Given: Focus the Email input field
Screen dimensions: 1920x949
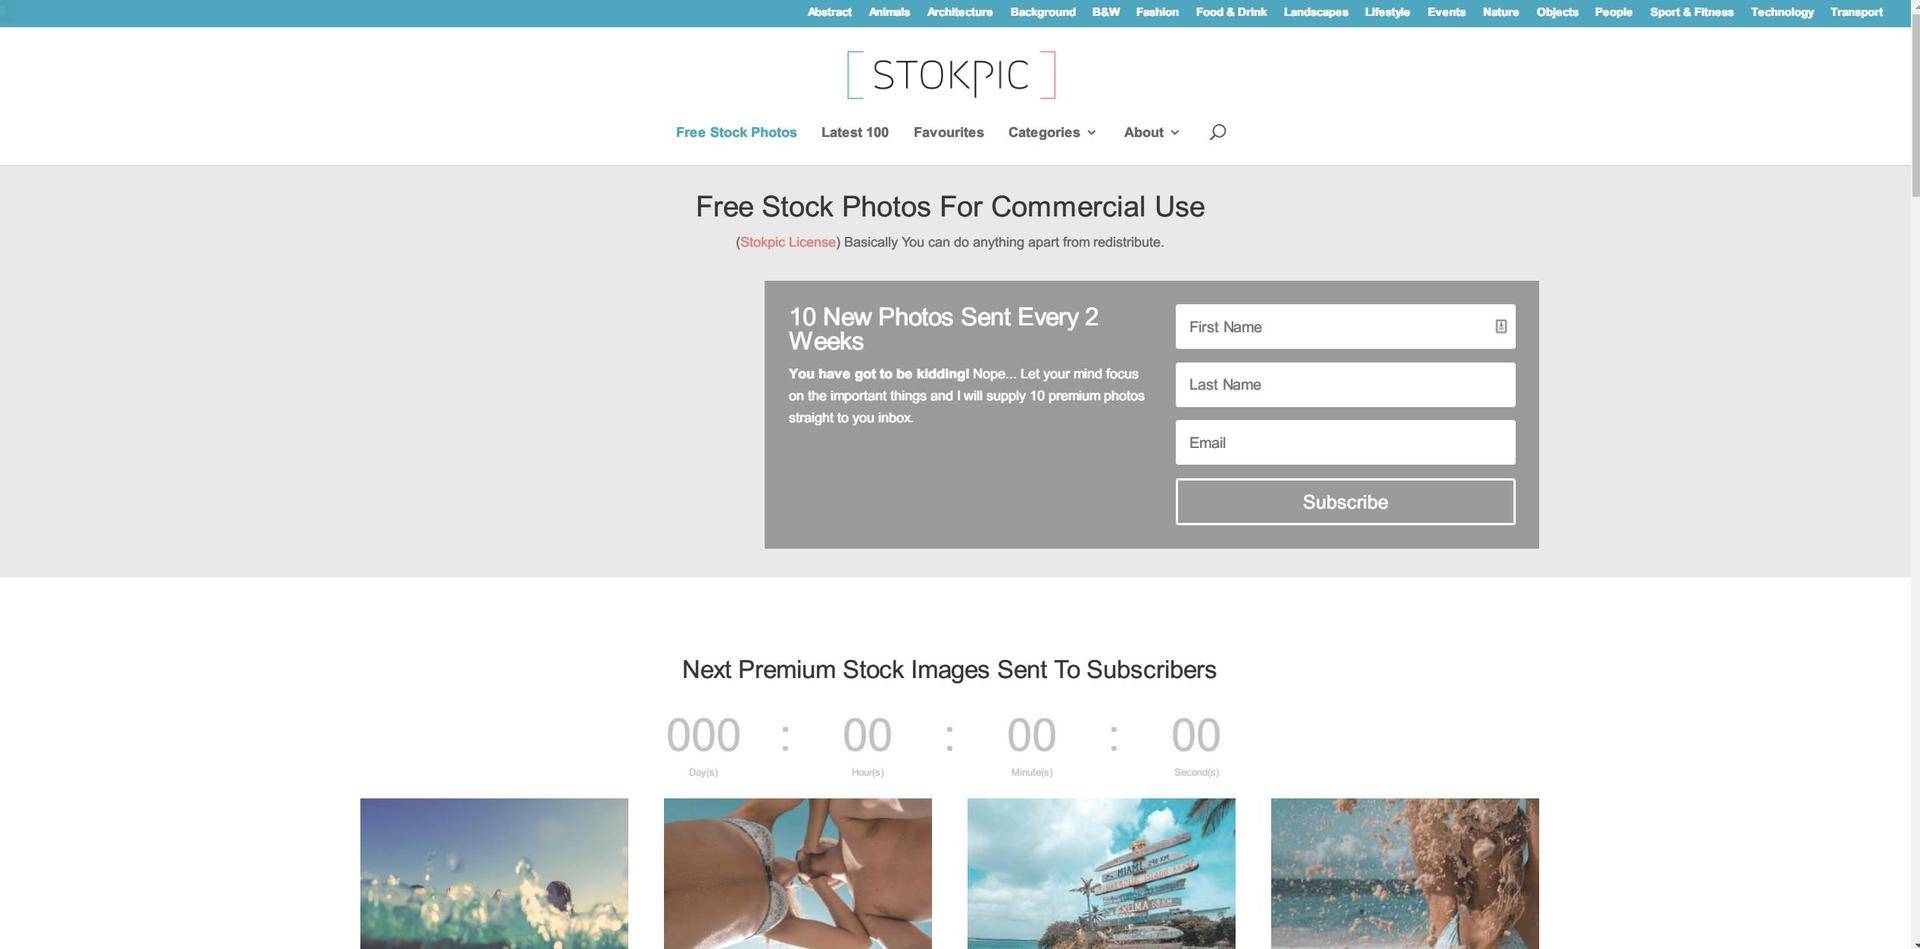Looking at the screenshot, I should [1345, 442].
